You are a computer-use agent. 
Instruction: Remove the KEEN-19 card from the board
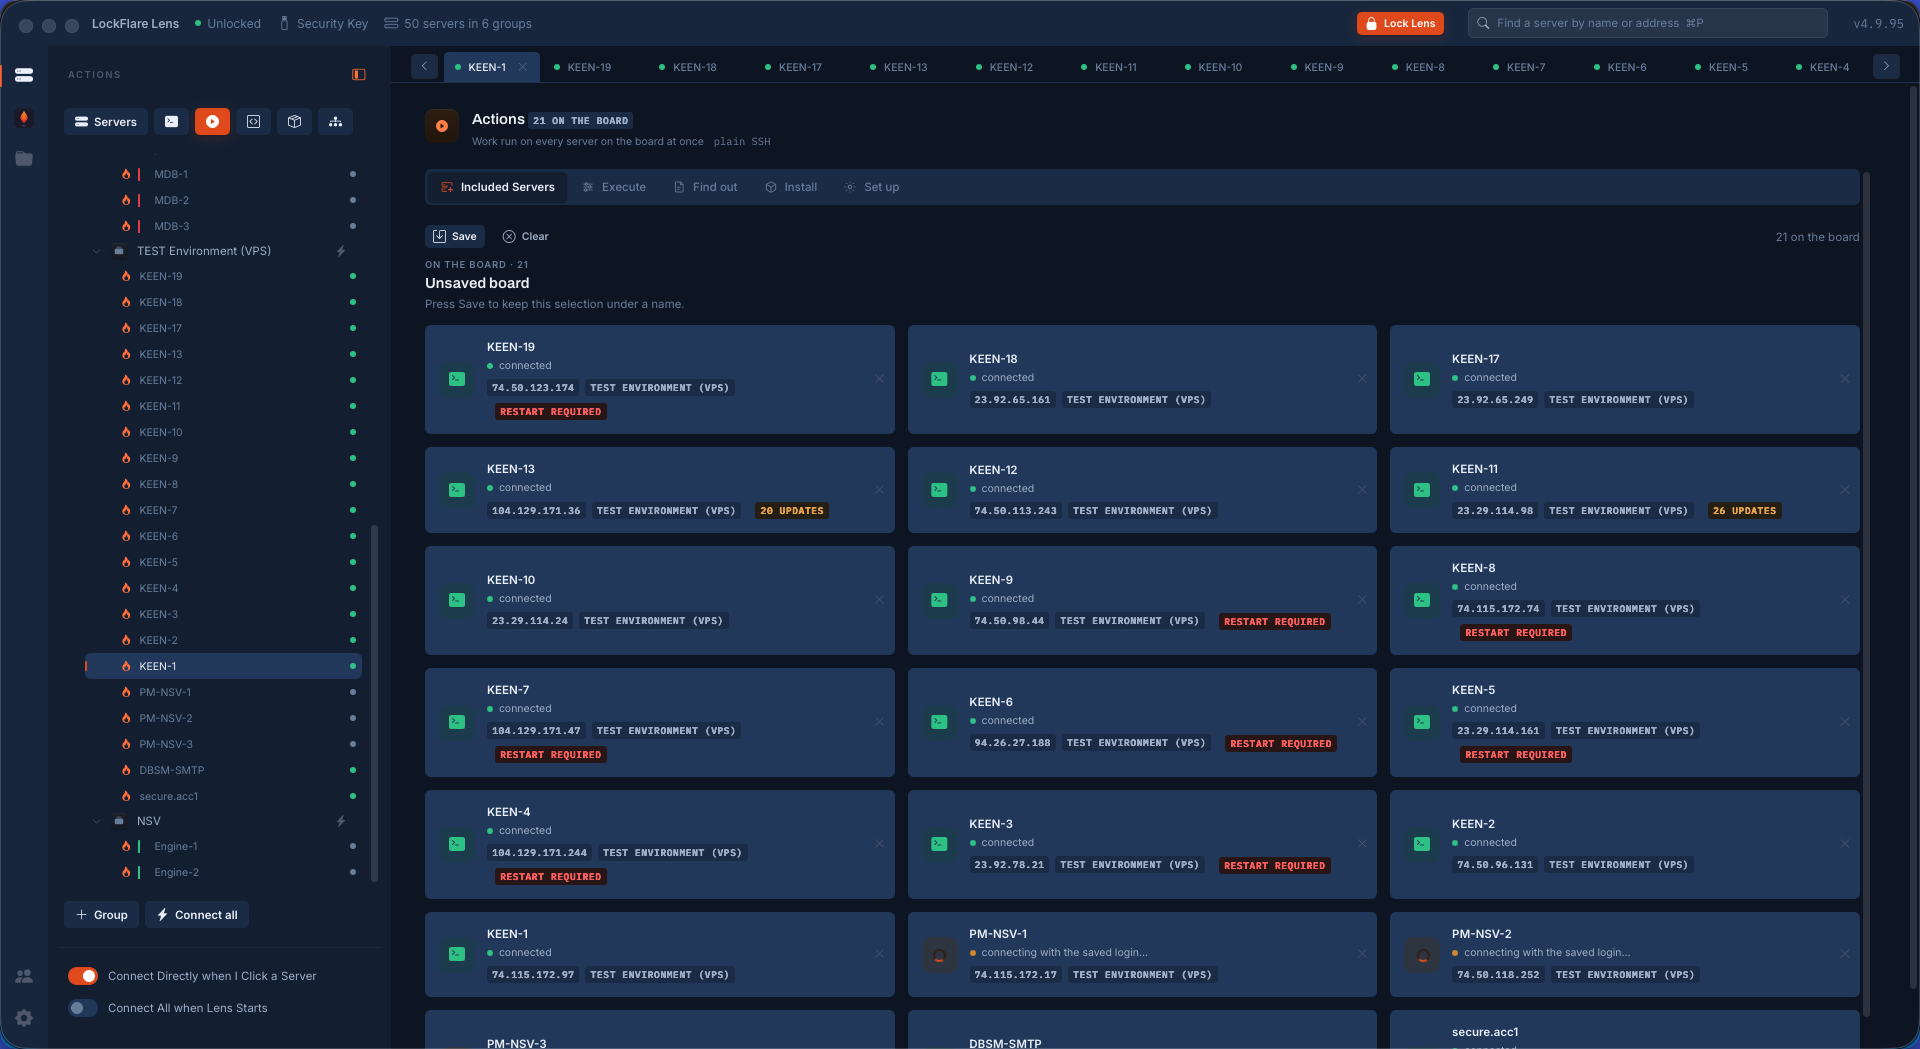point(879,379)
